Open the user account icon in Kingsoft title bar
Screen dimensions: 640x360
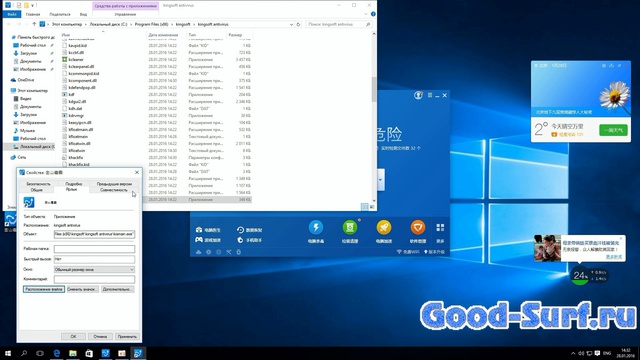[x=418, y=95]
